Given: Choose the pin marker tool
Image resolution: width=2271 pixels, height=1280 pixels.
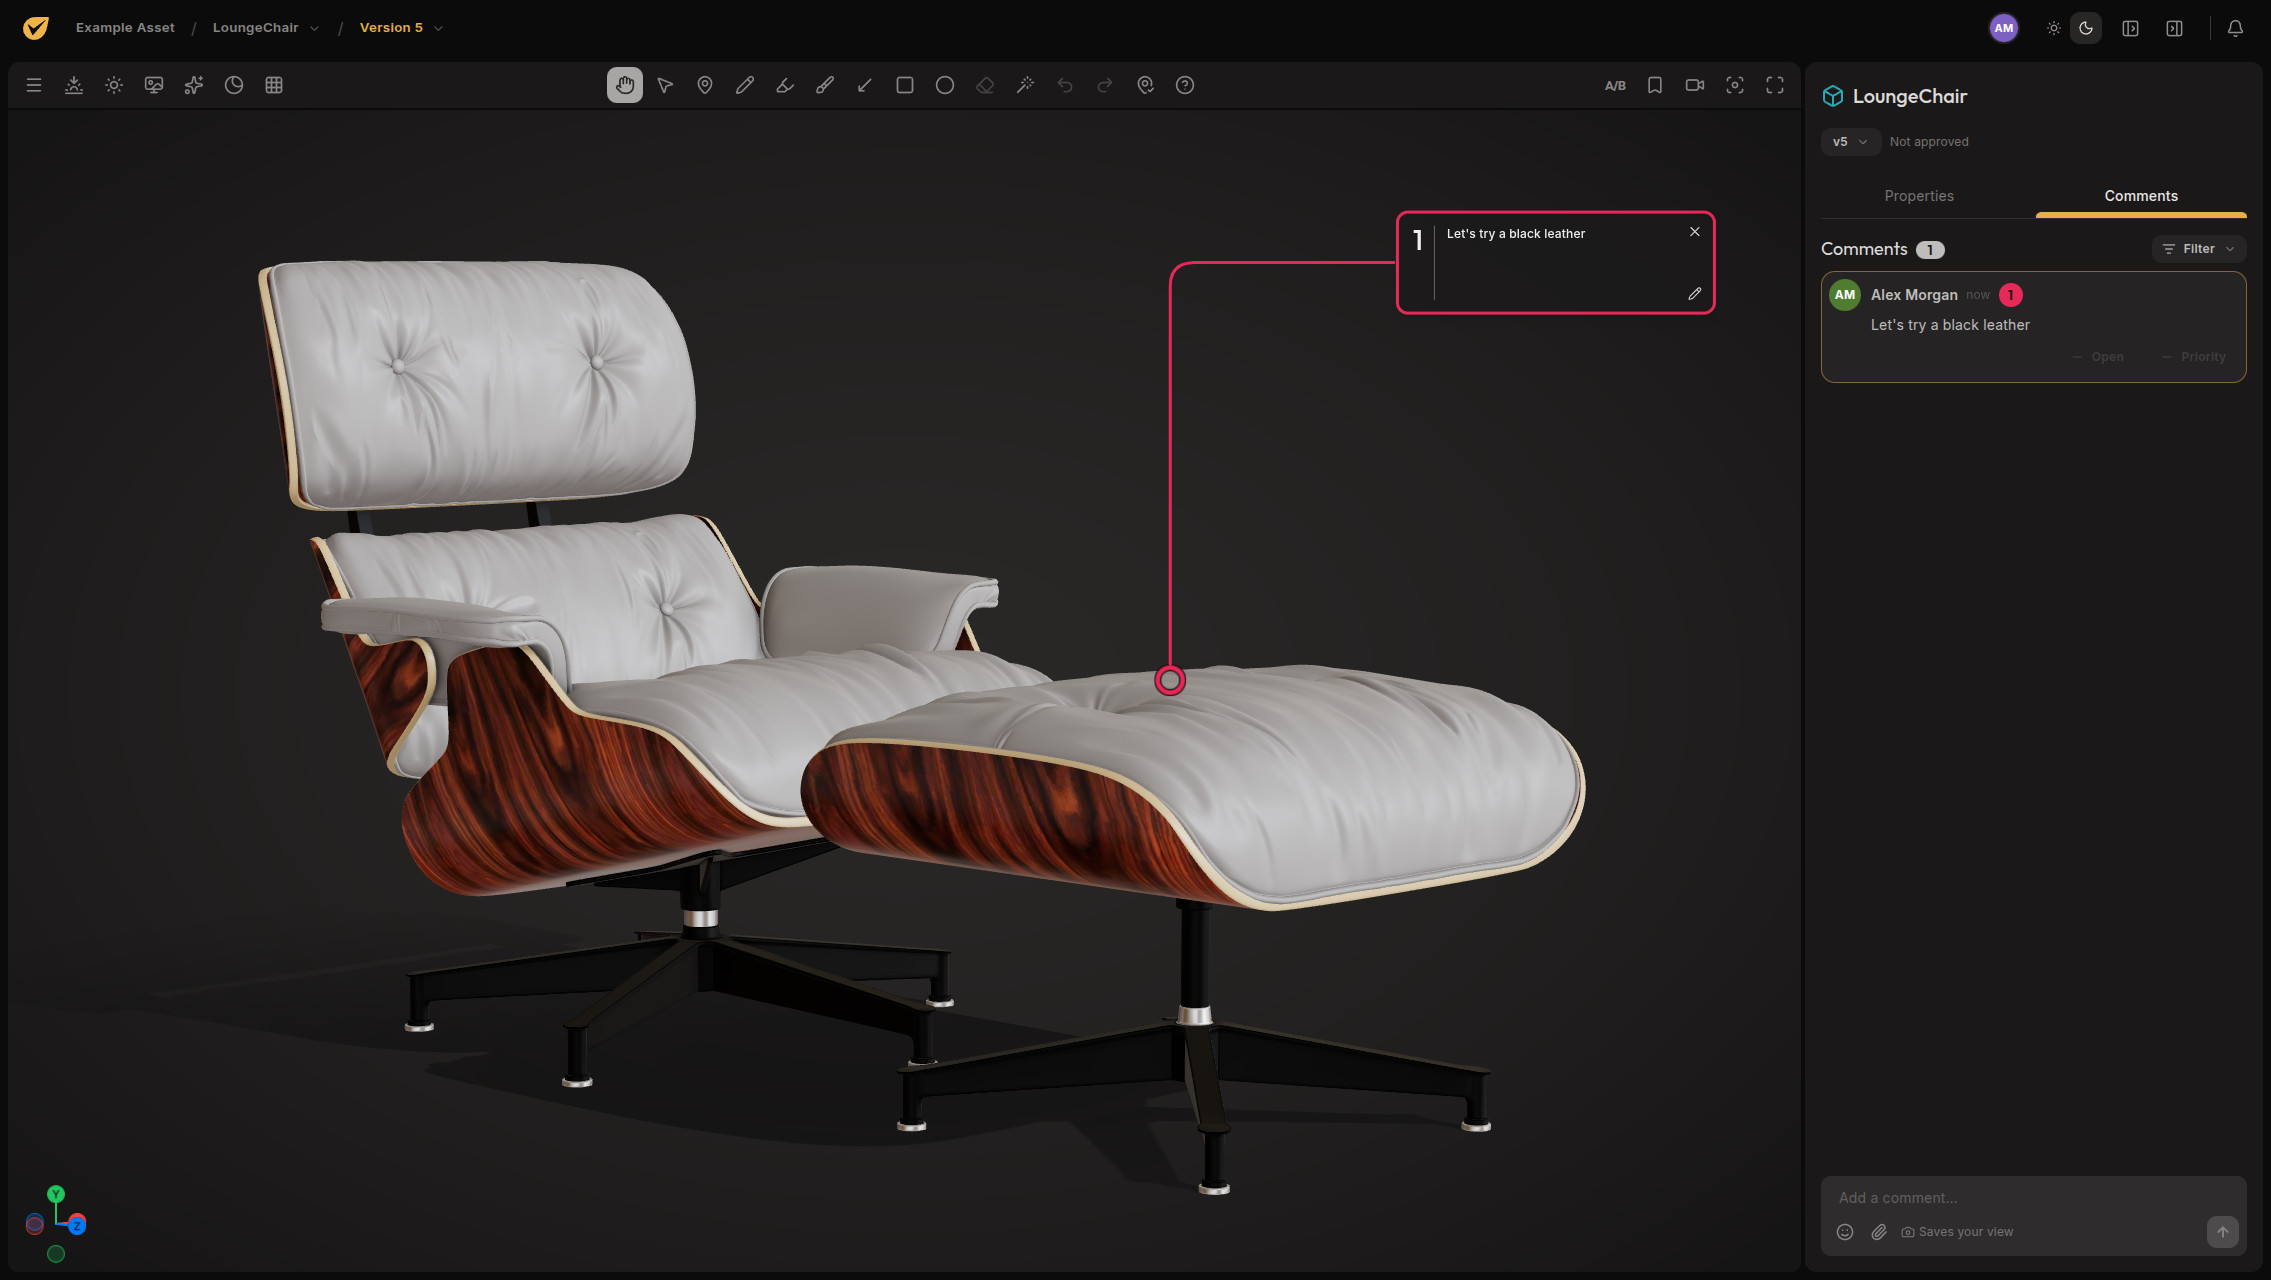Looking at the screenshot, I should click(705, 85).
